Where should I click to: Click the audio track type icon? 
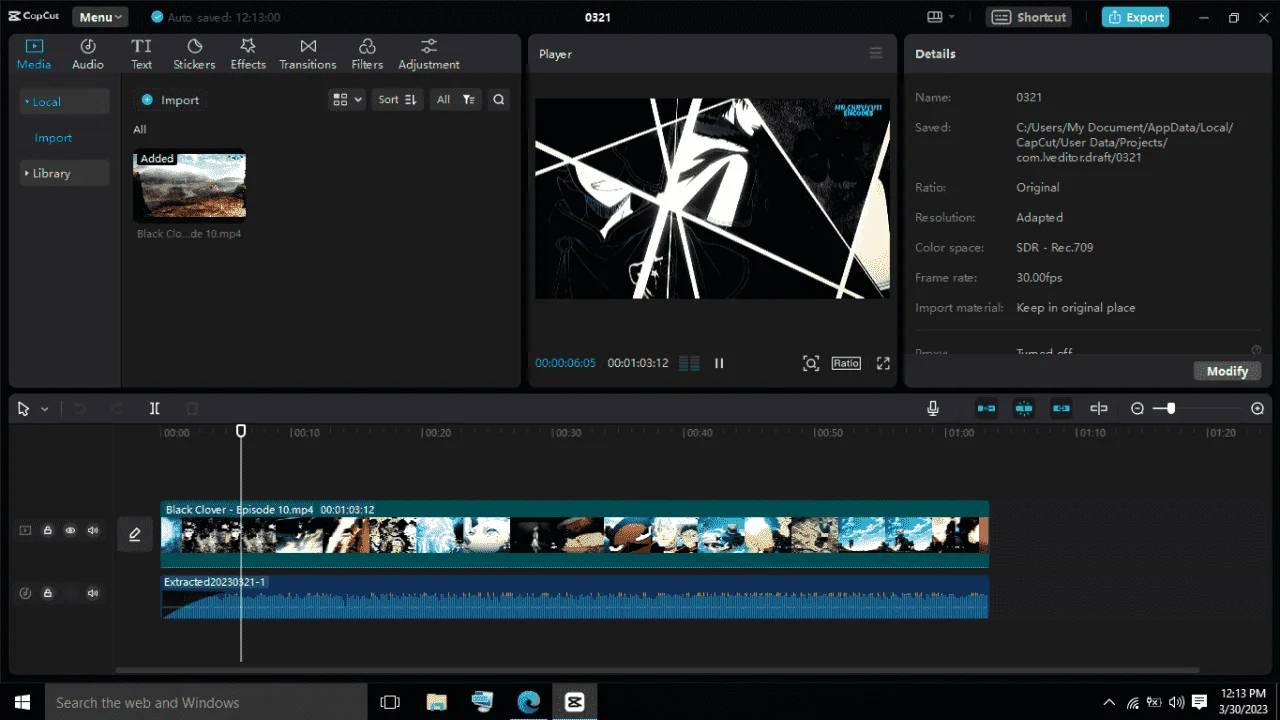point(25,593)
